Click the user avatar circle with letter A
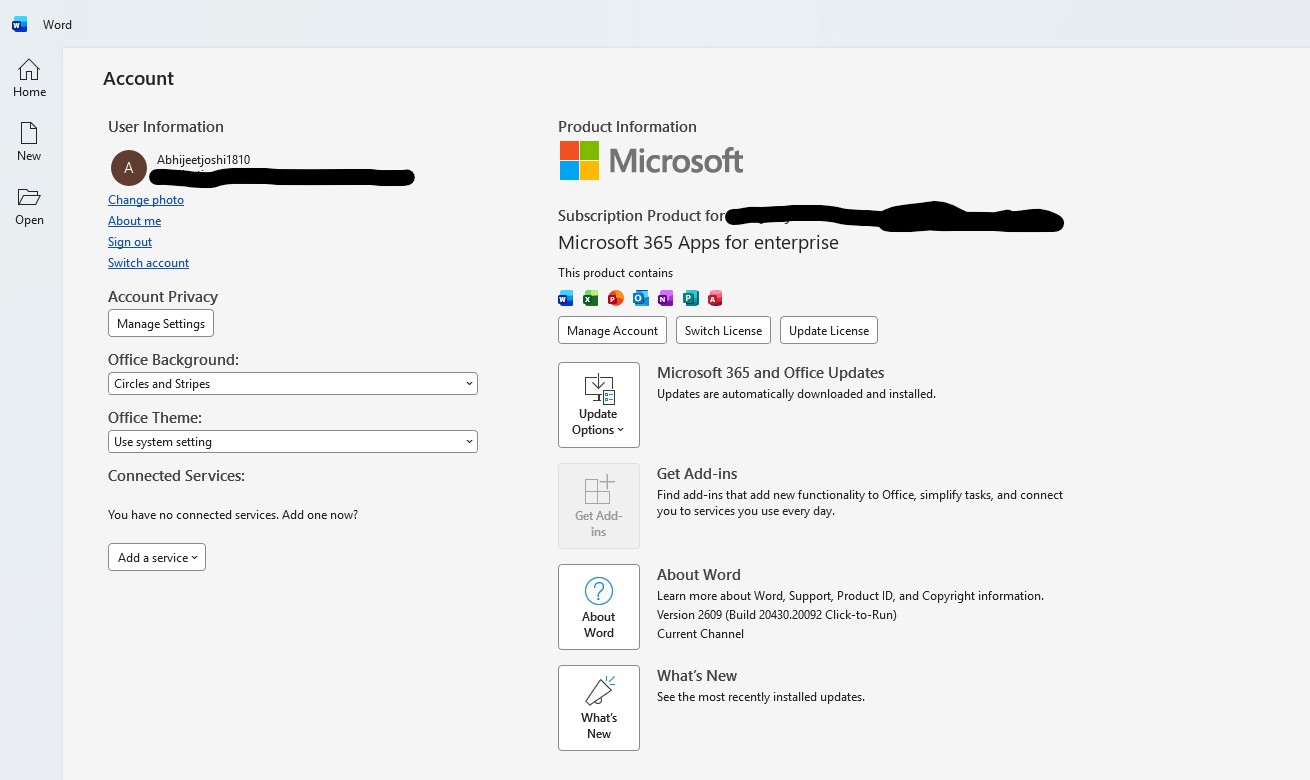 129,168
